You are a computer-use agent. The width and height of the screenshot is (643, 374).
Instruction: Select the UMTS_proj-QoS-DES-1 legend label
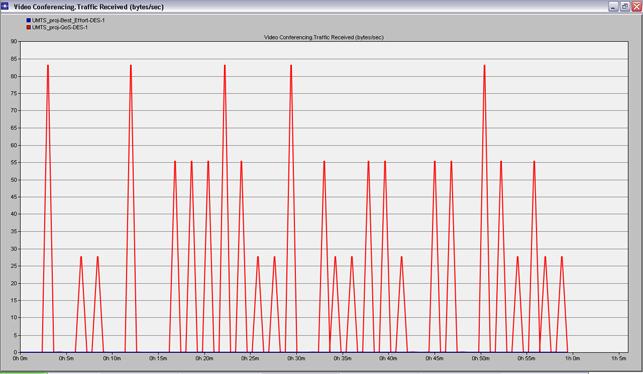(60, 27)
